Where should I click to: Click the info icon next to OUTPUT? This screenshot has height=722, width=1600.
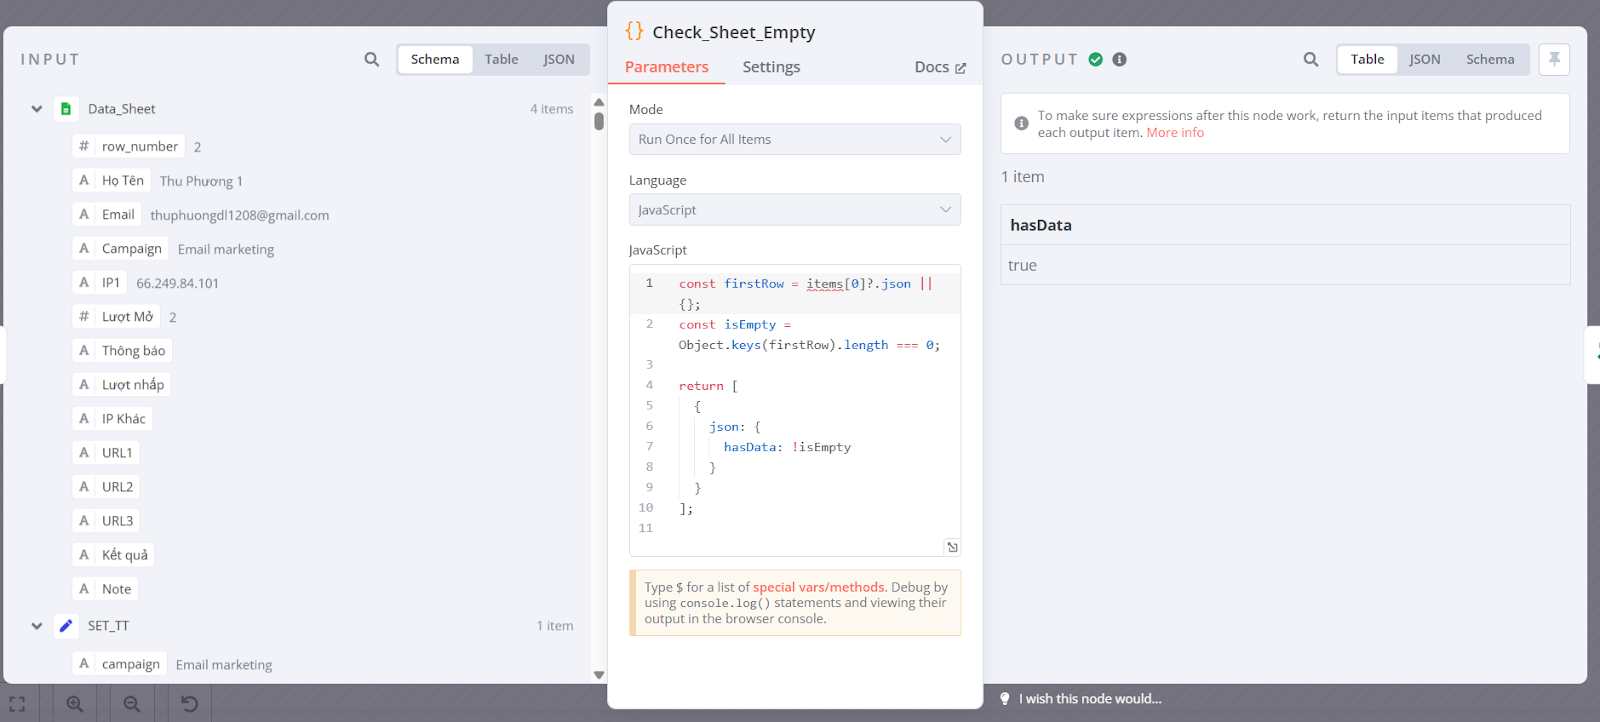tap(1120, 59)
